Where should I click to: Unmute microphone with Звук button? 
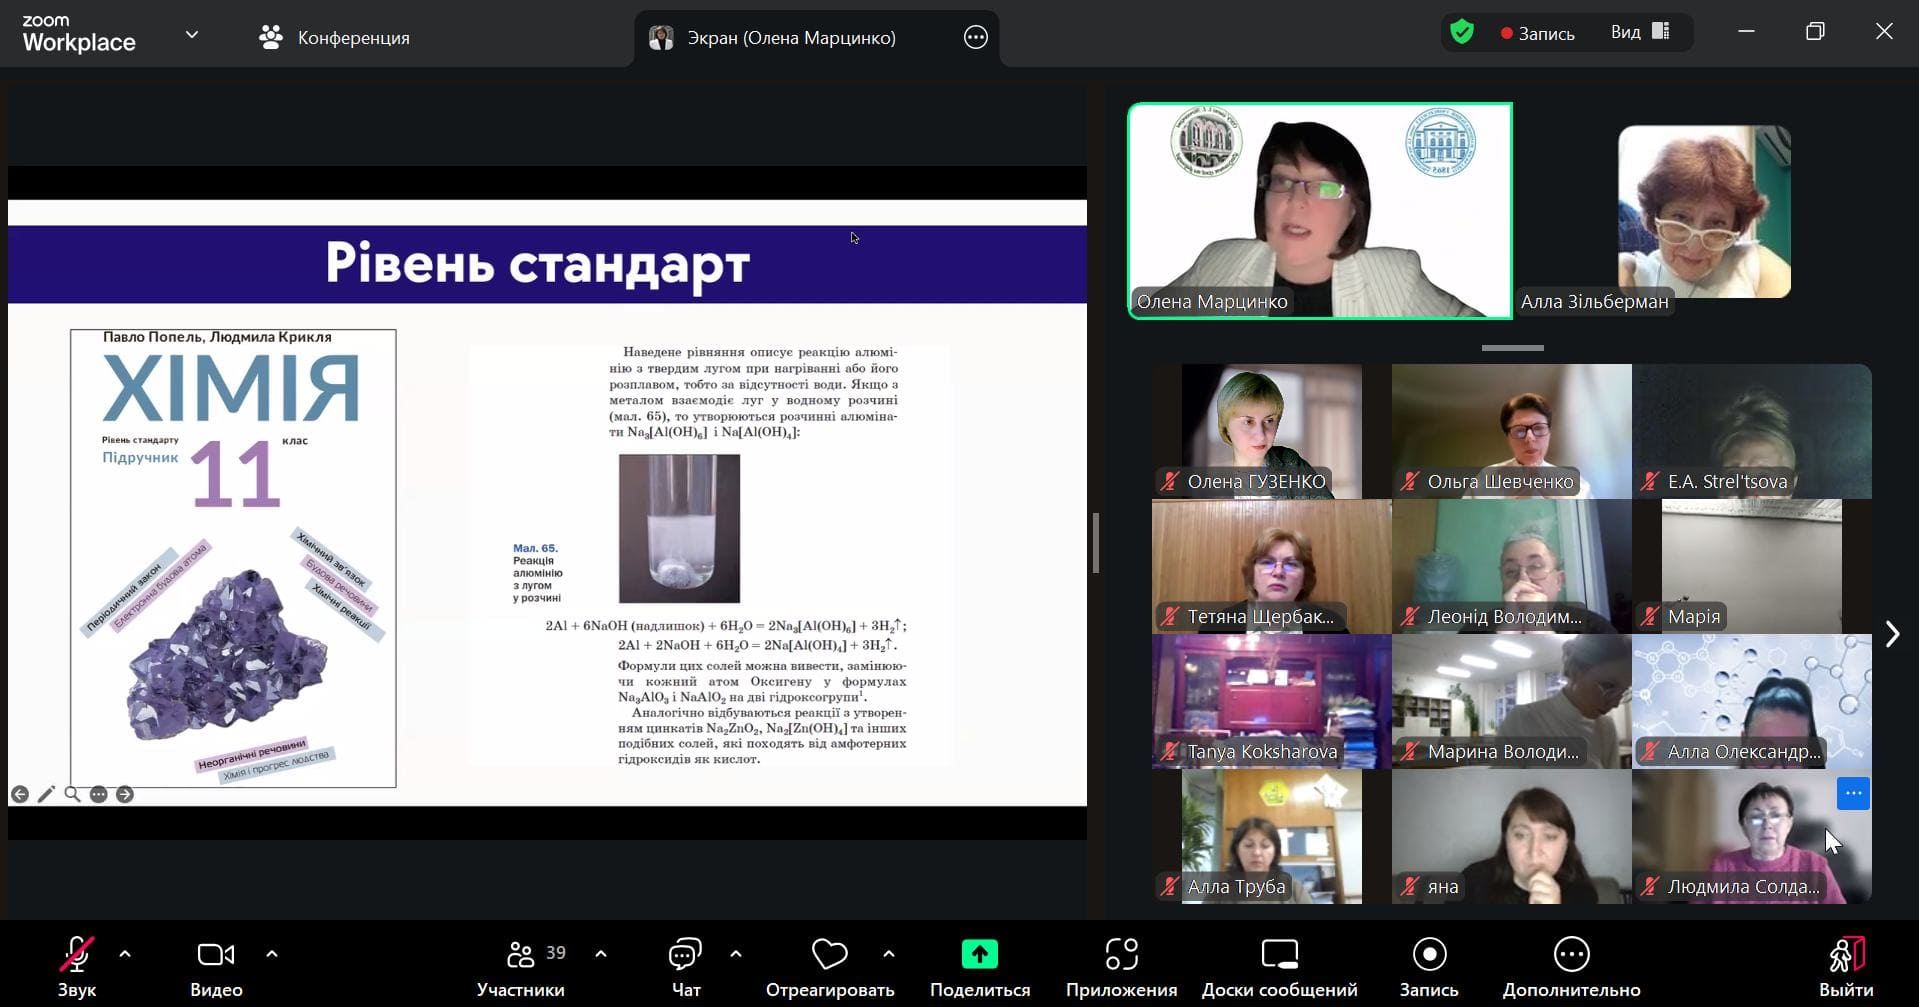click(x=77, y=956)
